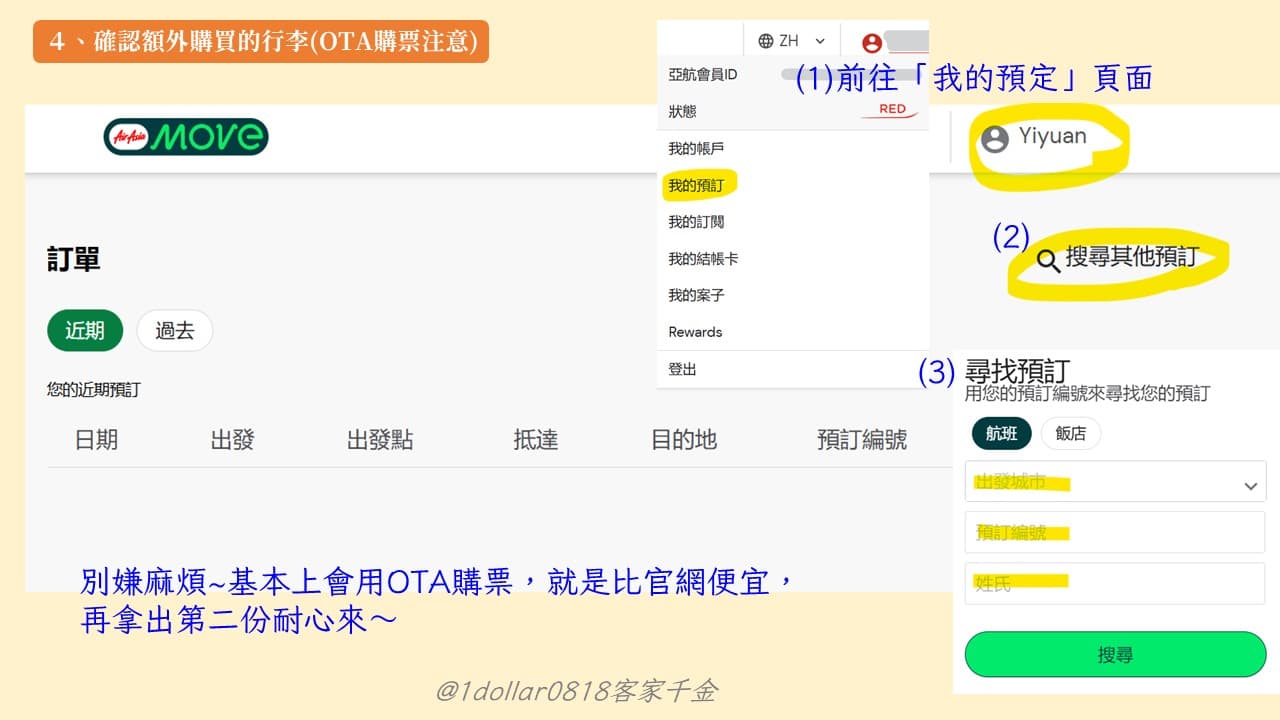The height and width of the screenshot is (720, 1280).
Task: Click the 亞航會員ID row
Action: tap(794, 74)
